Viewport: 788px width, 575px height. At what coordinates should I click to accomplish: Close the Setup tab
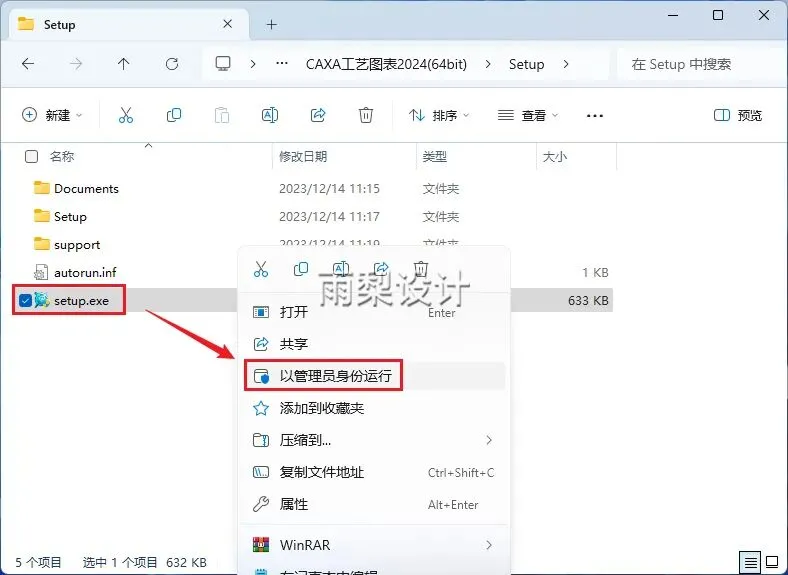click(228, 24)
